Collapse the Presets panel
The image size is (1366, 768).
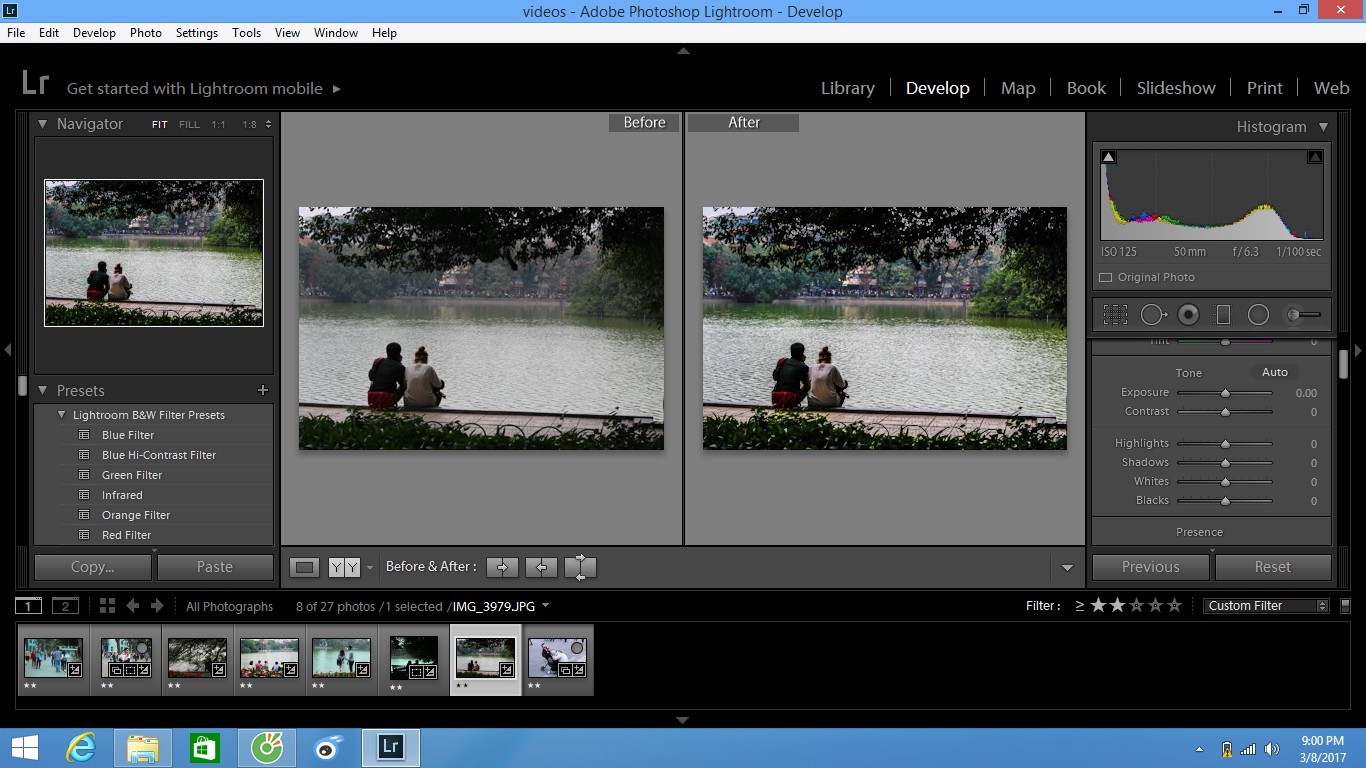[43, 390]
